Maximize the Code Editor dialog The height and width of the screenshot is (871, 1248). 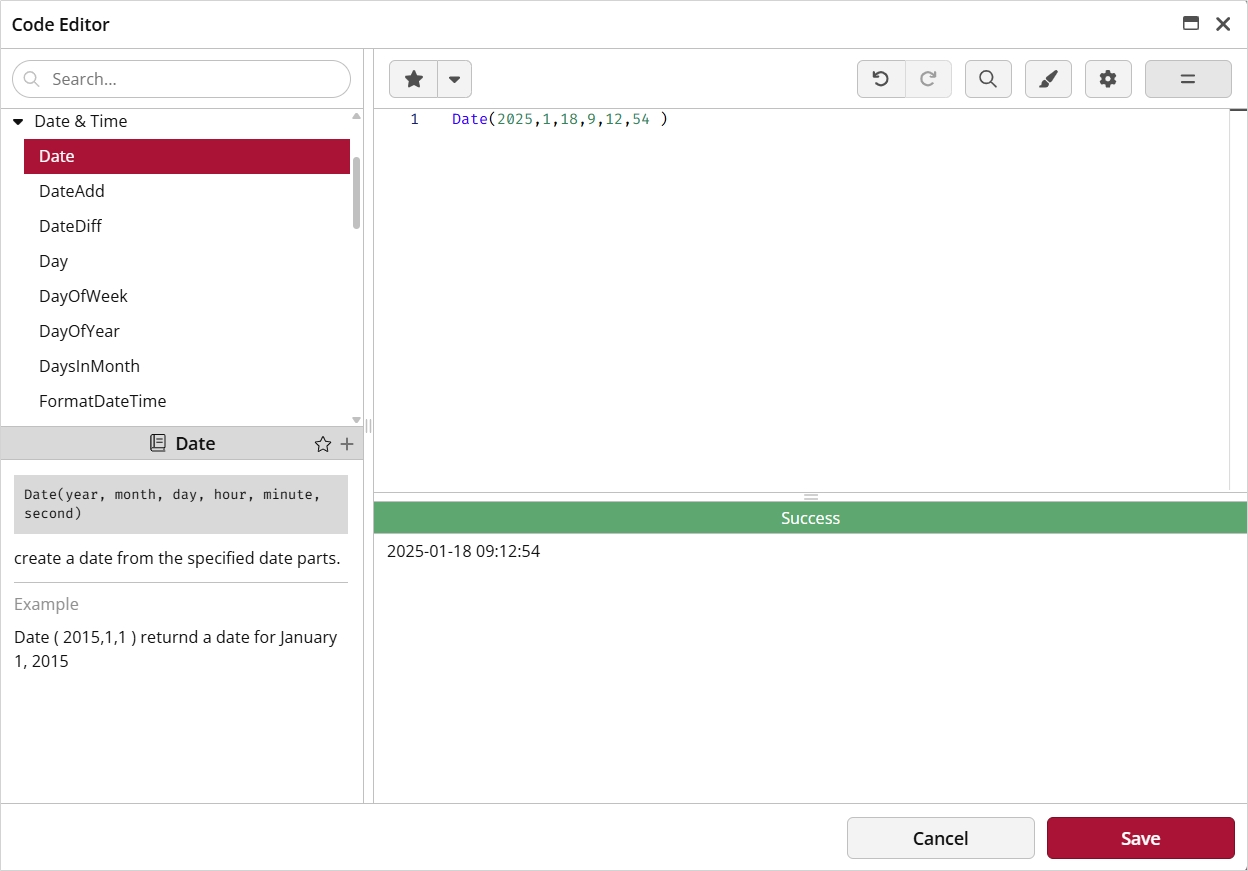tap(1191, 24)
